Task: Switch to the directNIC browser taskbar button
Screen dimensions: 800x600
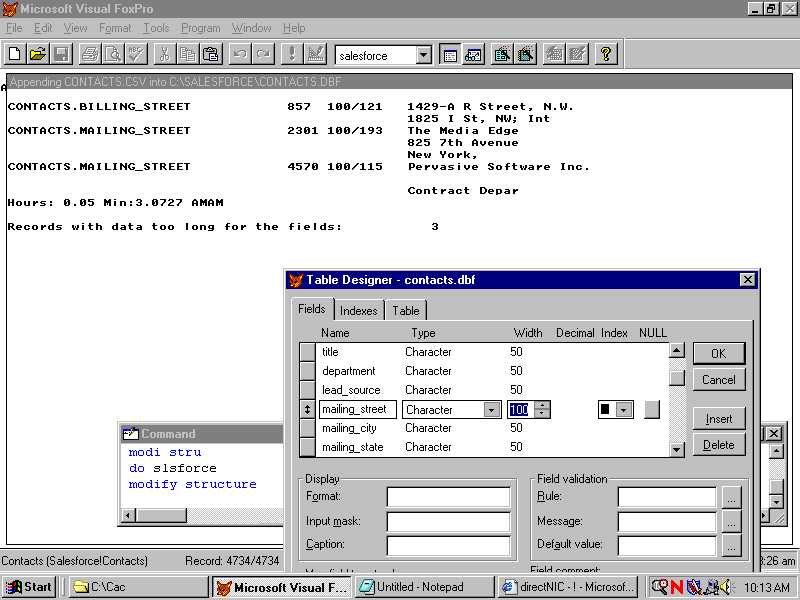Action: 568,587
